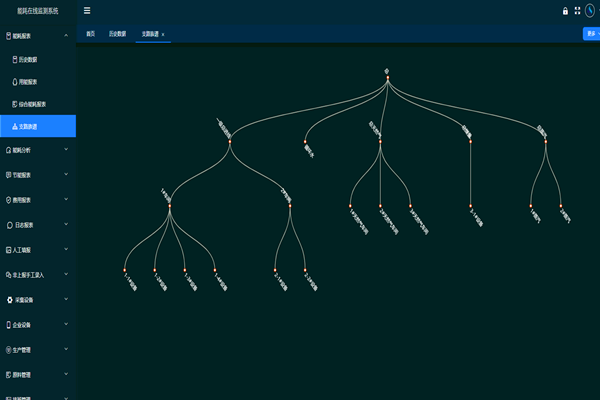600x400 pixels.
Task: Open the blue 更多 dropdown button
Action: click(591, 33)
